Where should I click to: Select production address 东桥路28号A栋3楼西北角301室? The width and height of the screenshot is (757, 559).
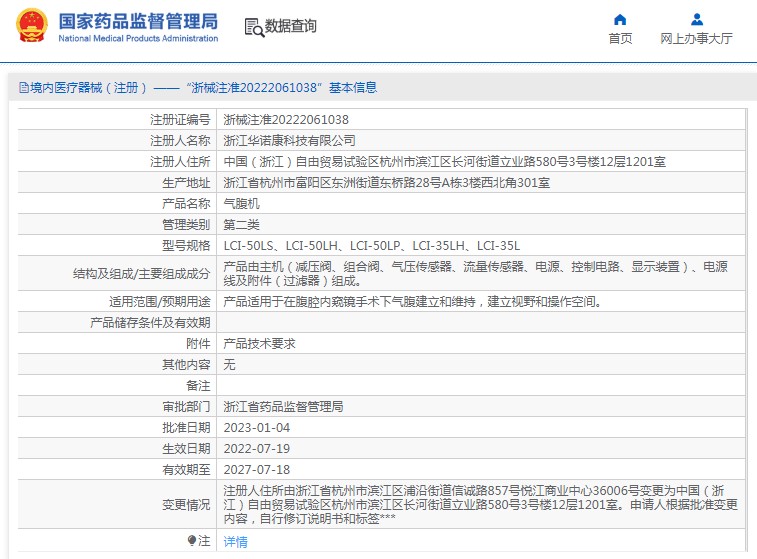point(387,183)
